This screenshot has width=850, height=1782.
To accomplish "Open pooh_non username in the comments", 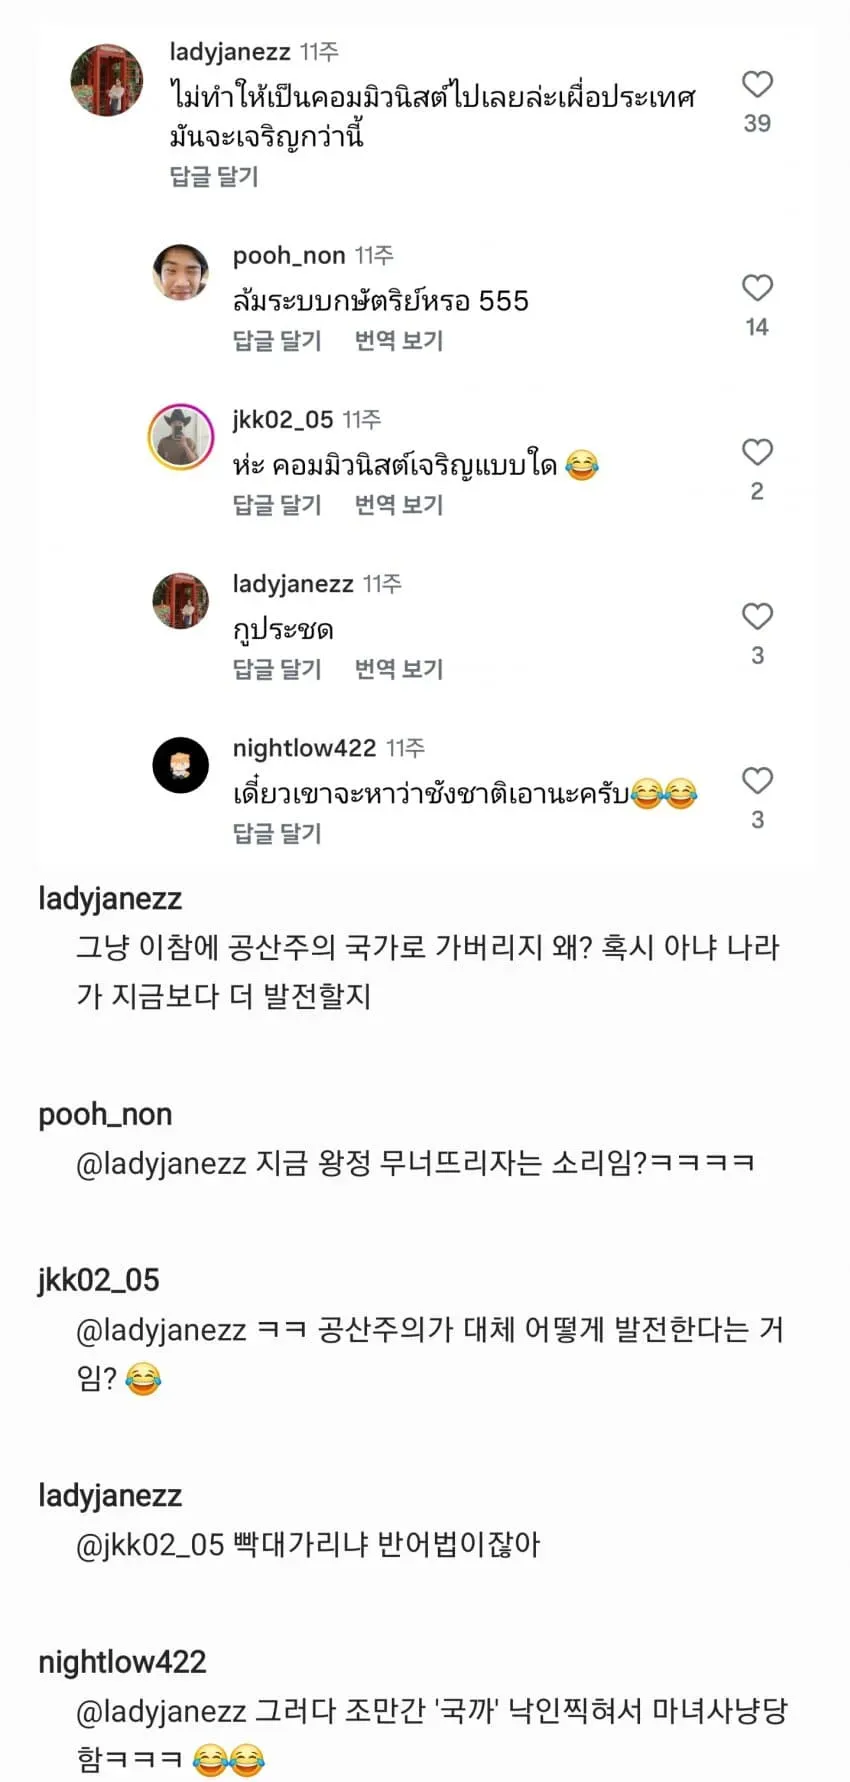I will pyautogui.click(x=289, y=256).
